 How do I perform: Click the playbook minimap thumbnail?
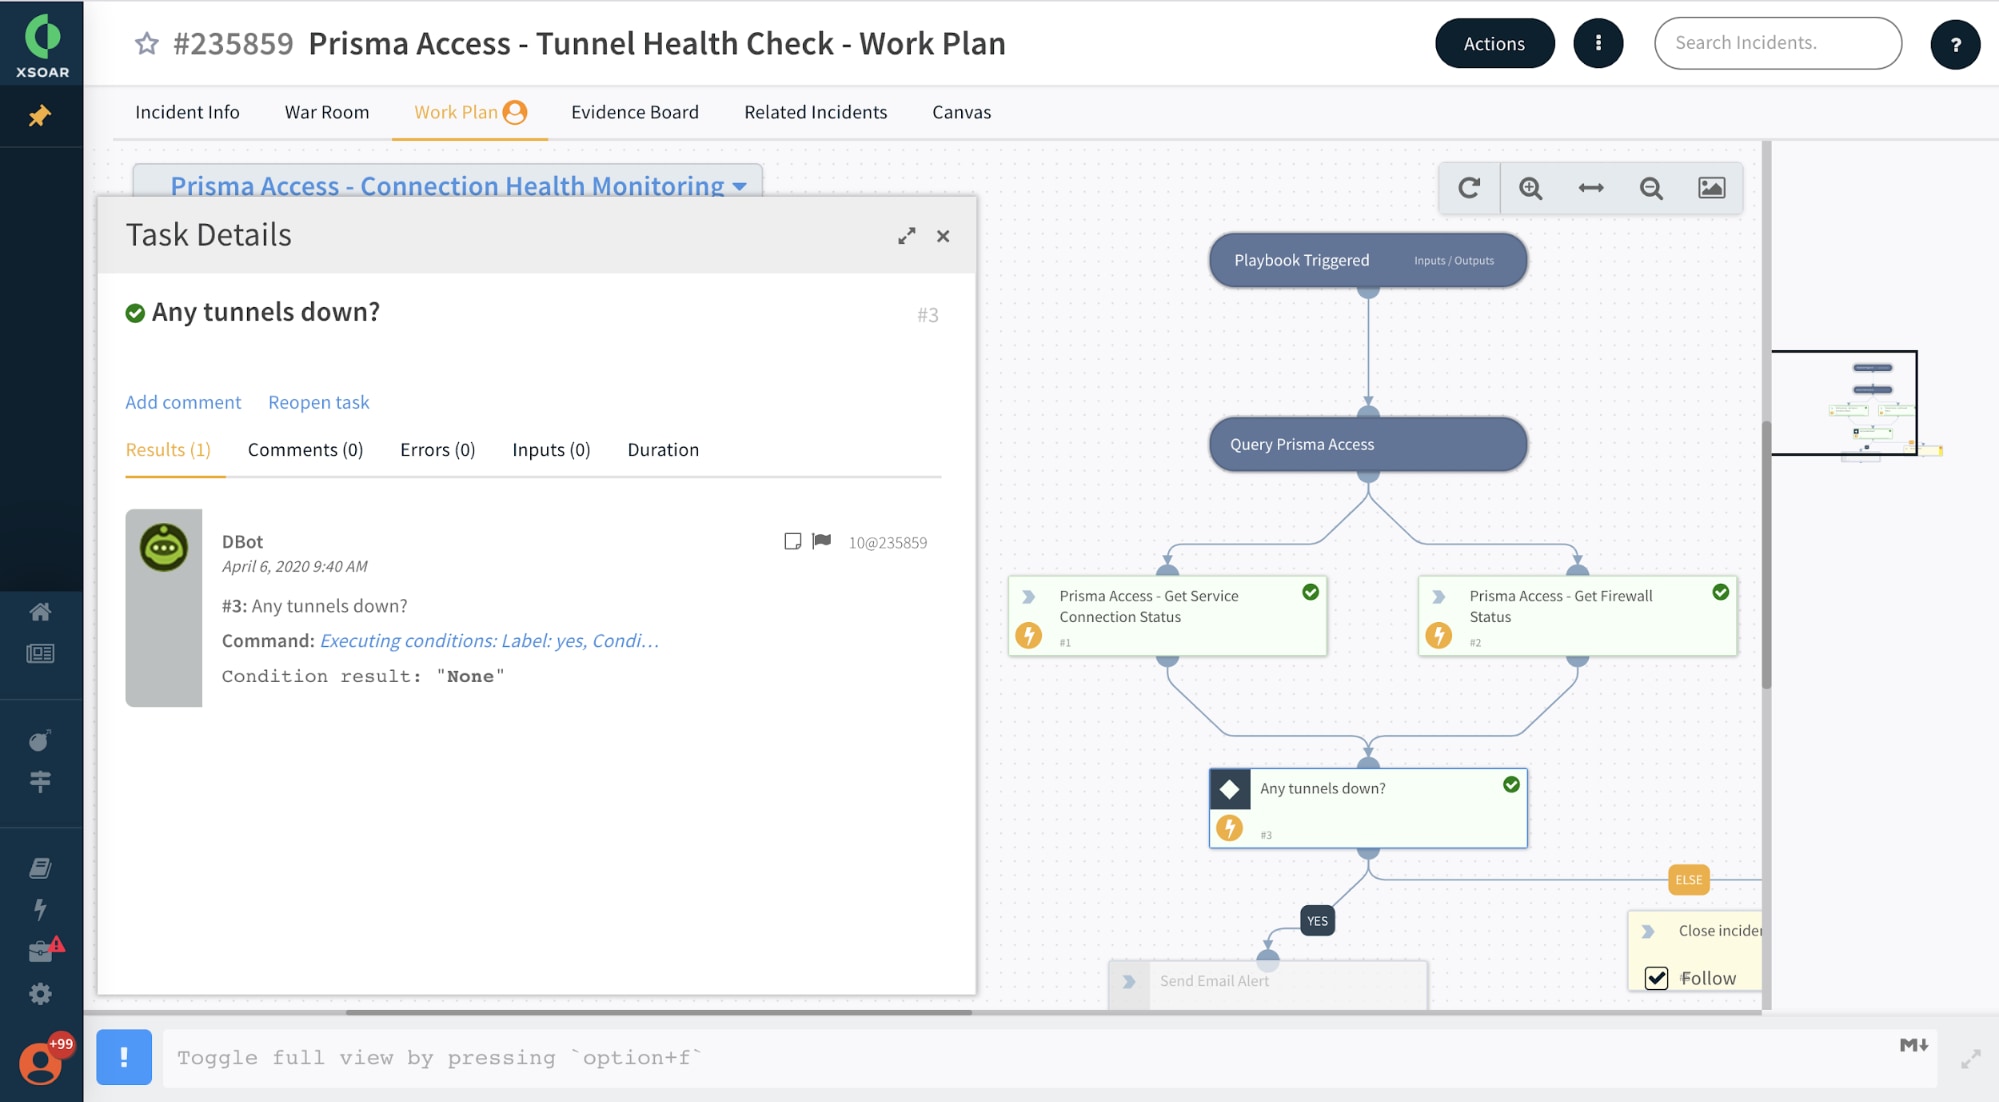click(1845, 403)
